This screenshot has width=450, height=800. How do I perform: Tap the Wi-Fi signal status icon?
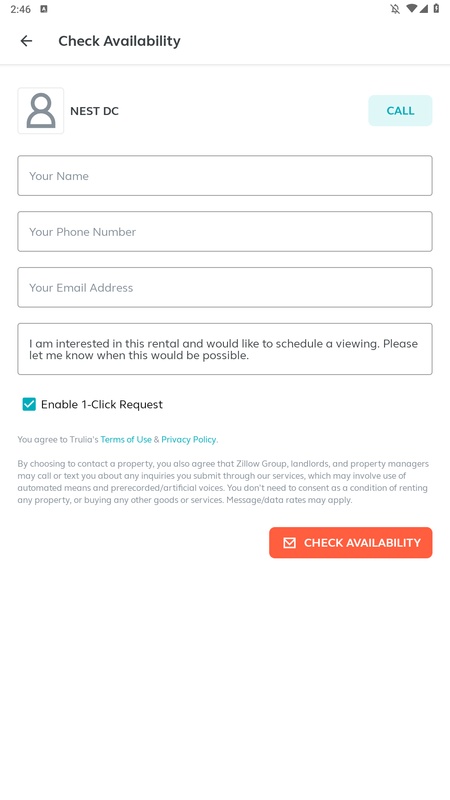[411, 9]
